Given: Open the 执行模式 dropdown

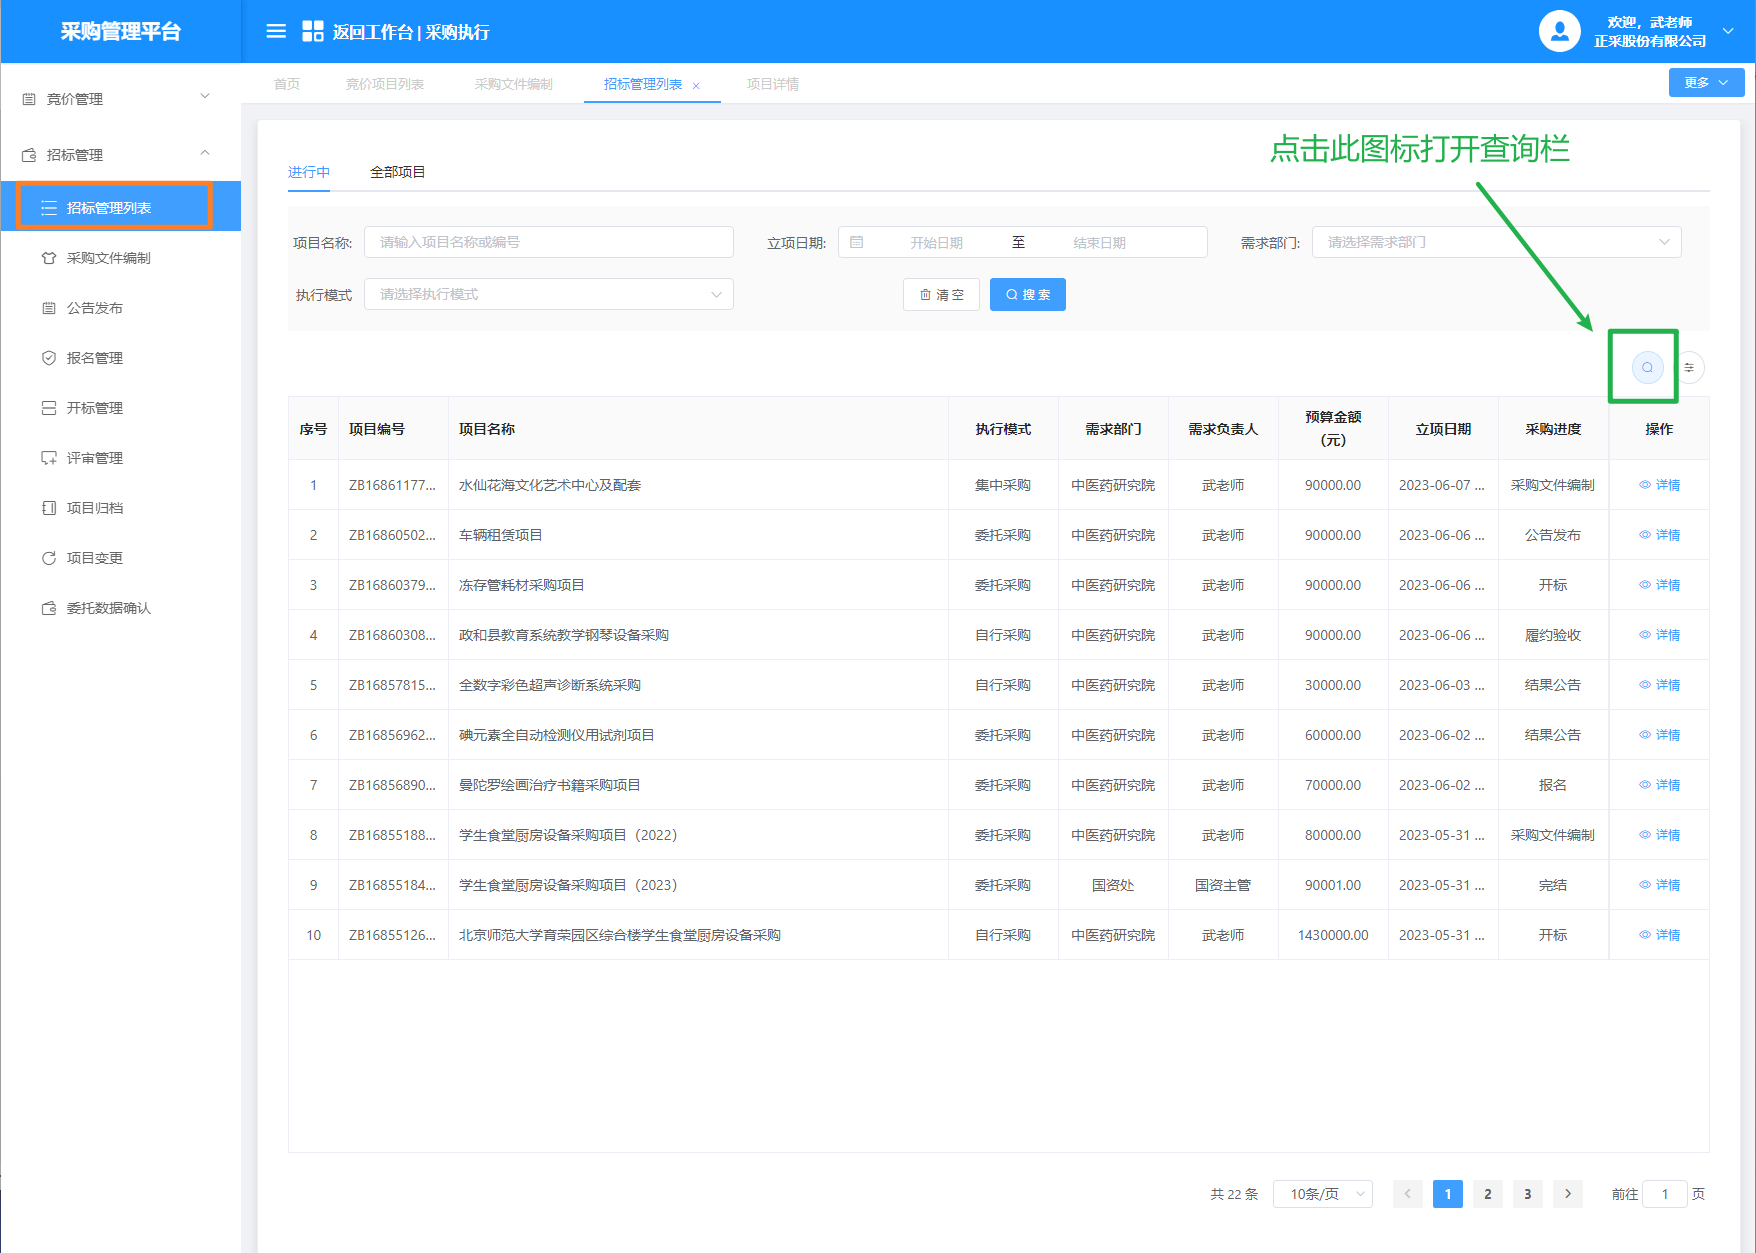Looking at the screenshot, I should 548,294.
